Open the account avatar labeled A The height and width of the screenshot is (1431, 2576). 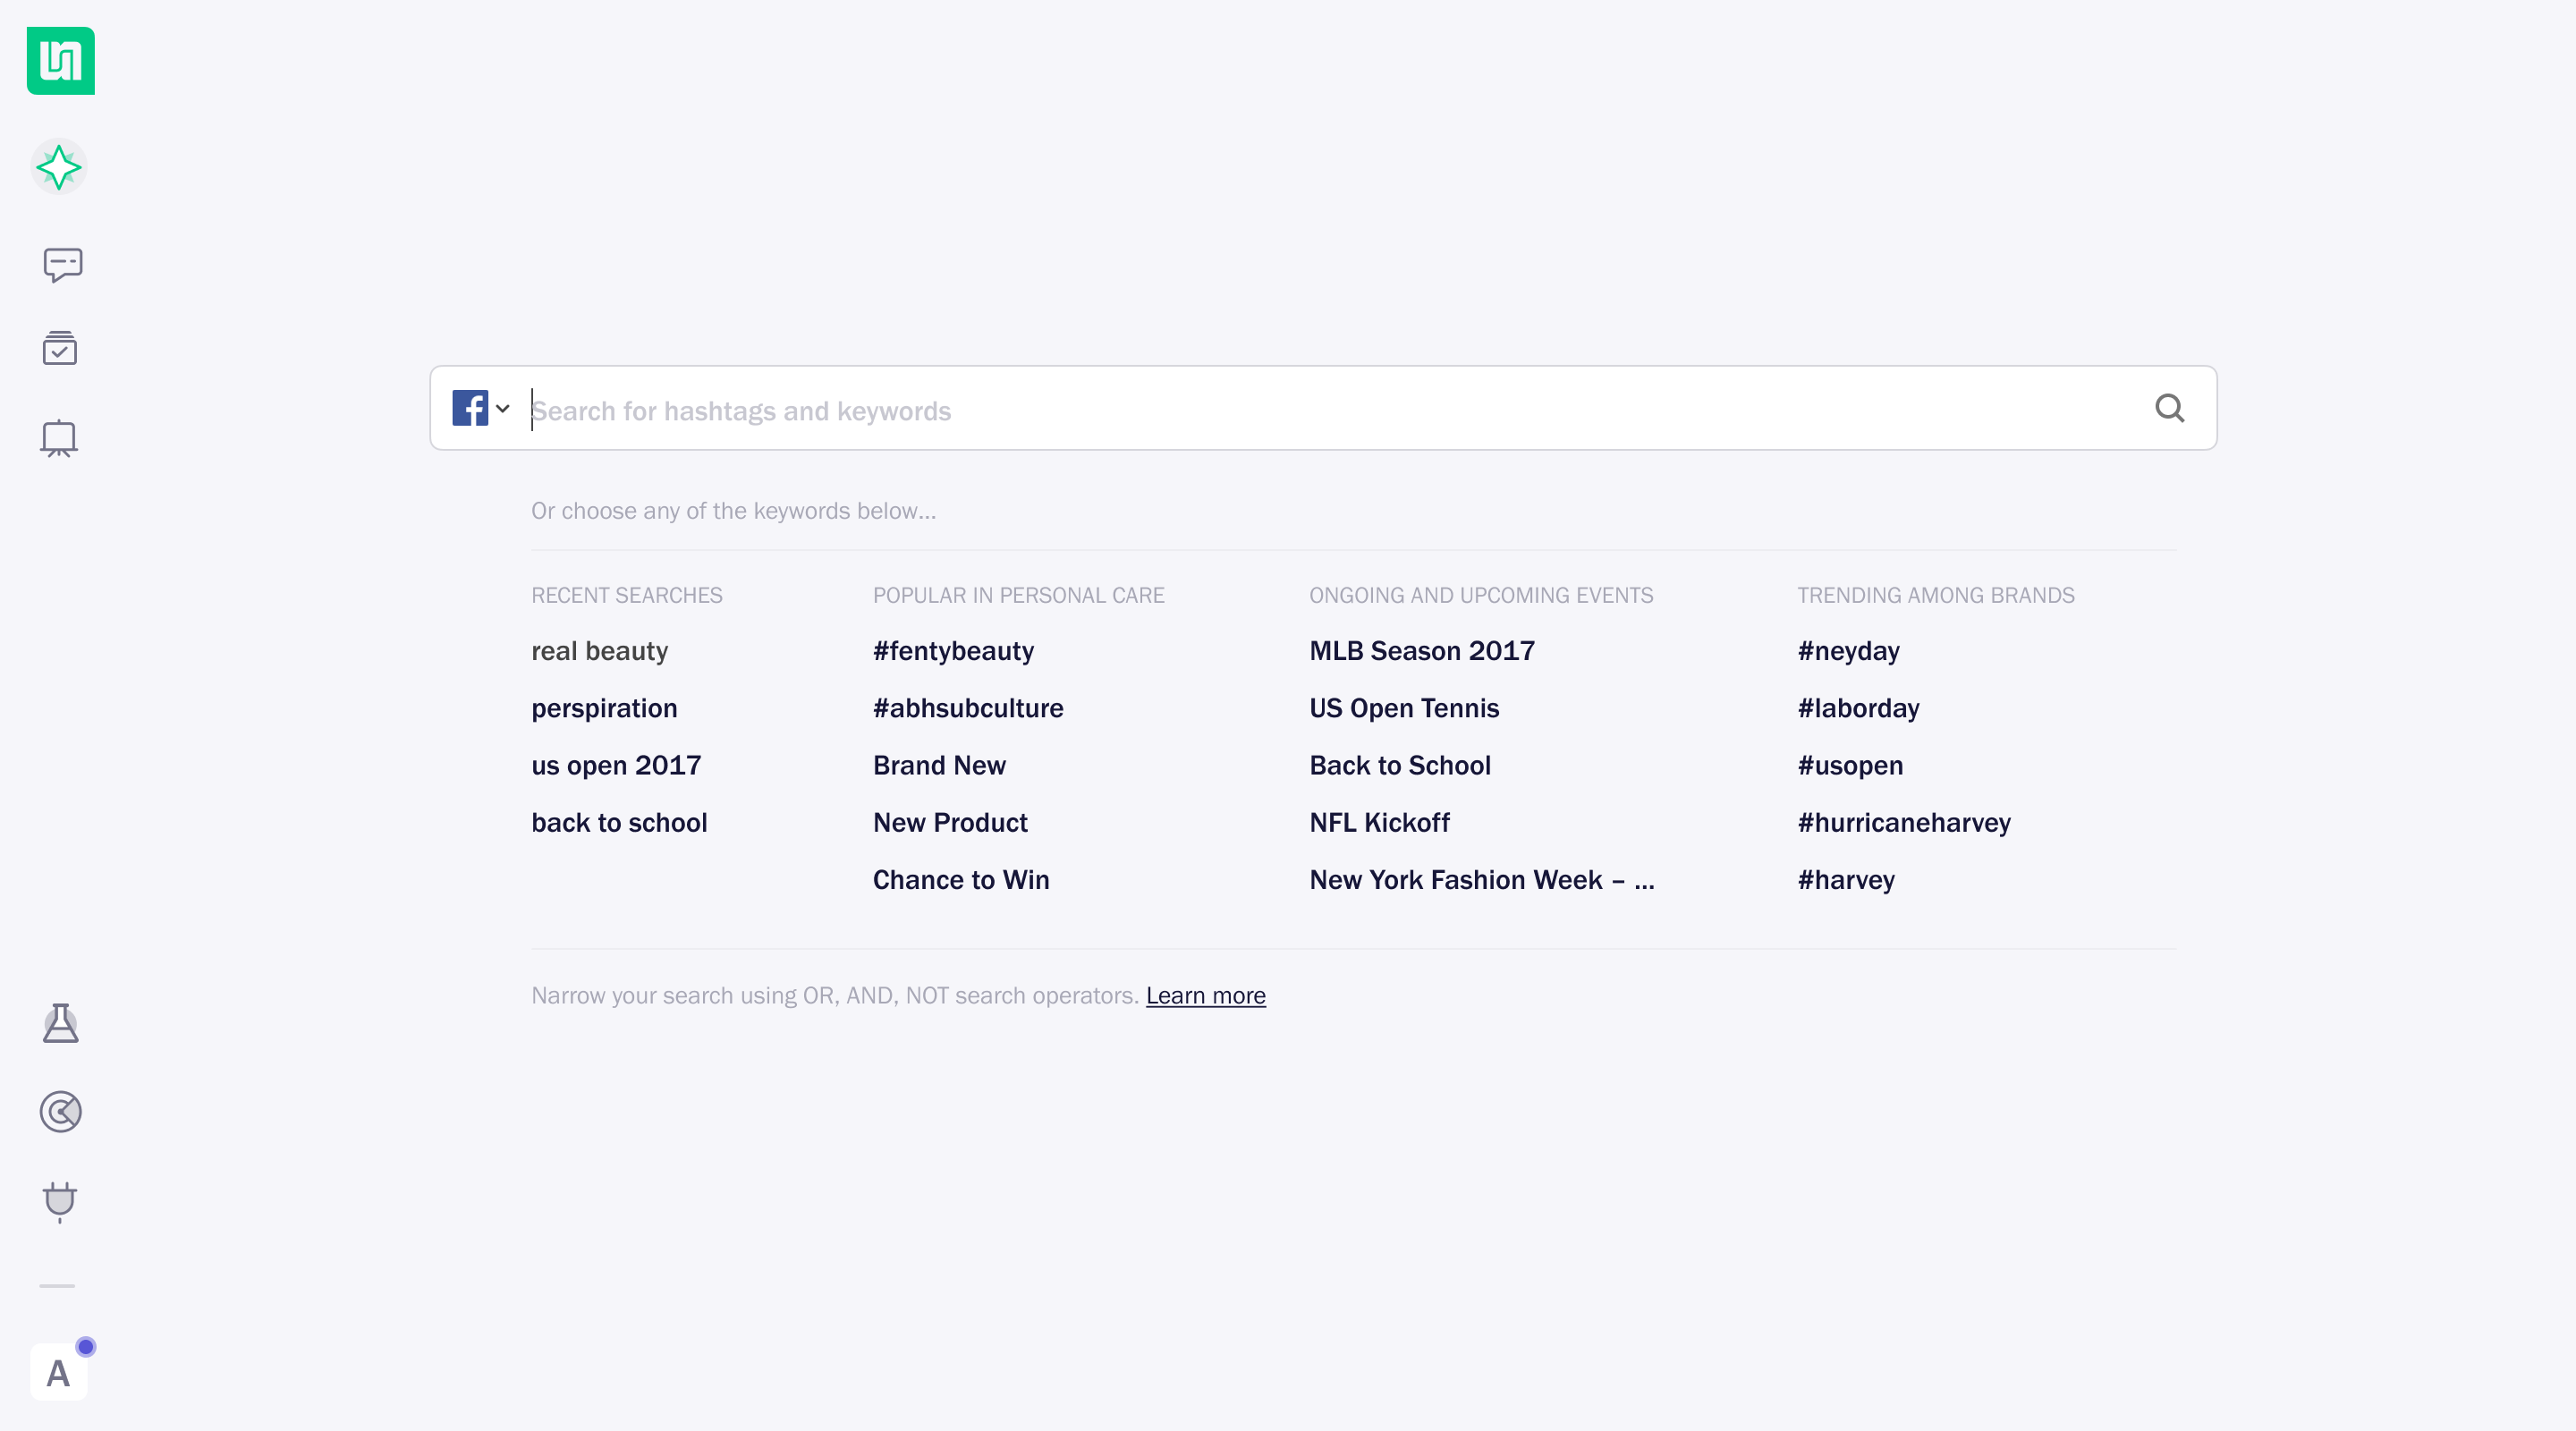(x=59, y=1372)
